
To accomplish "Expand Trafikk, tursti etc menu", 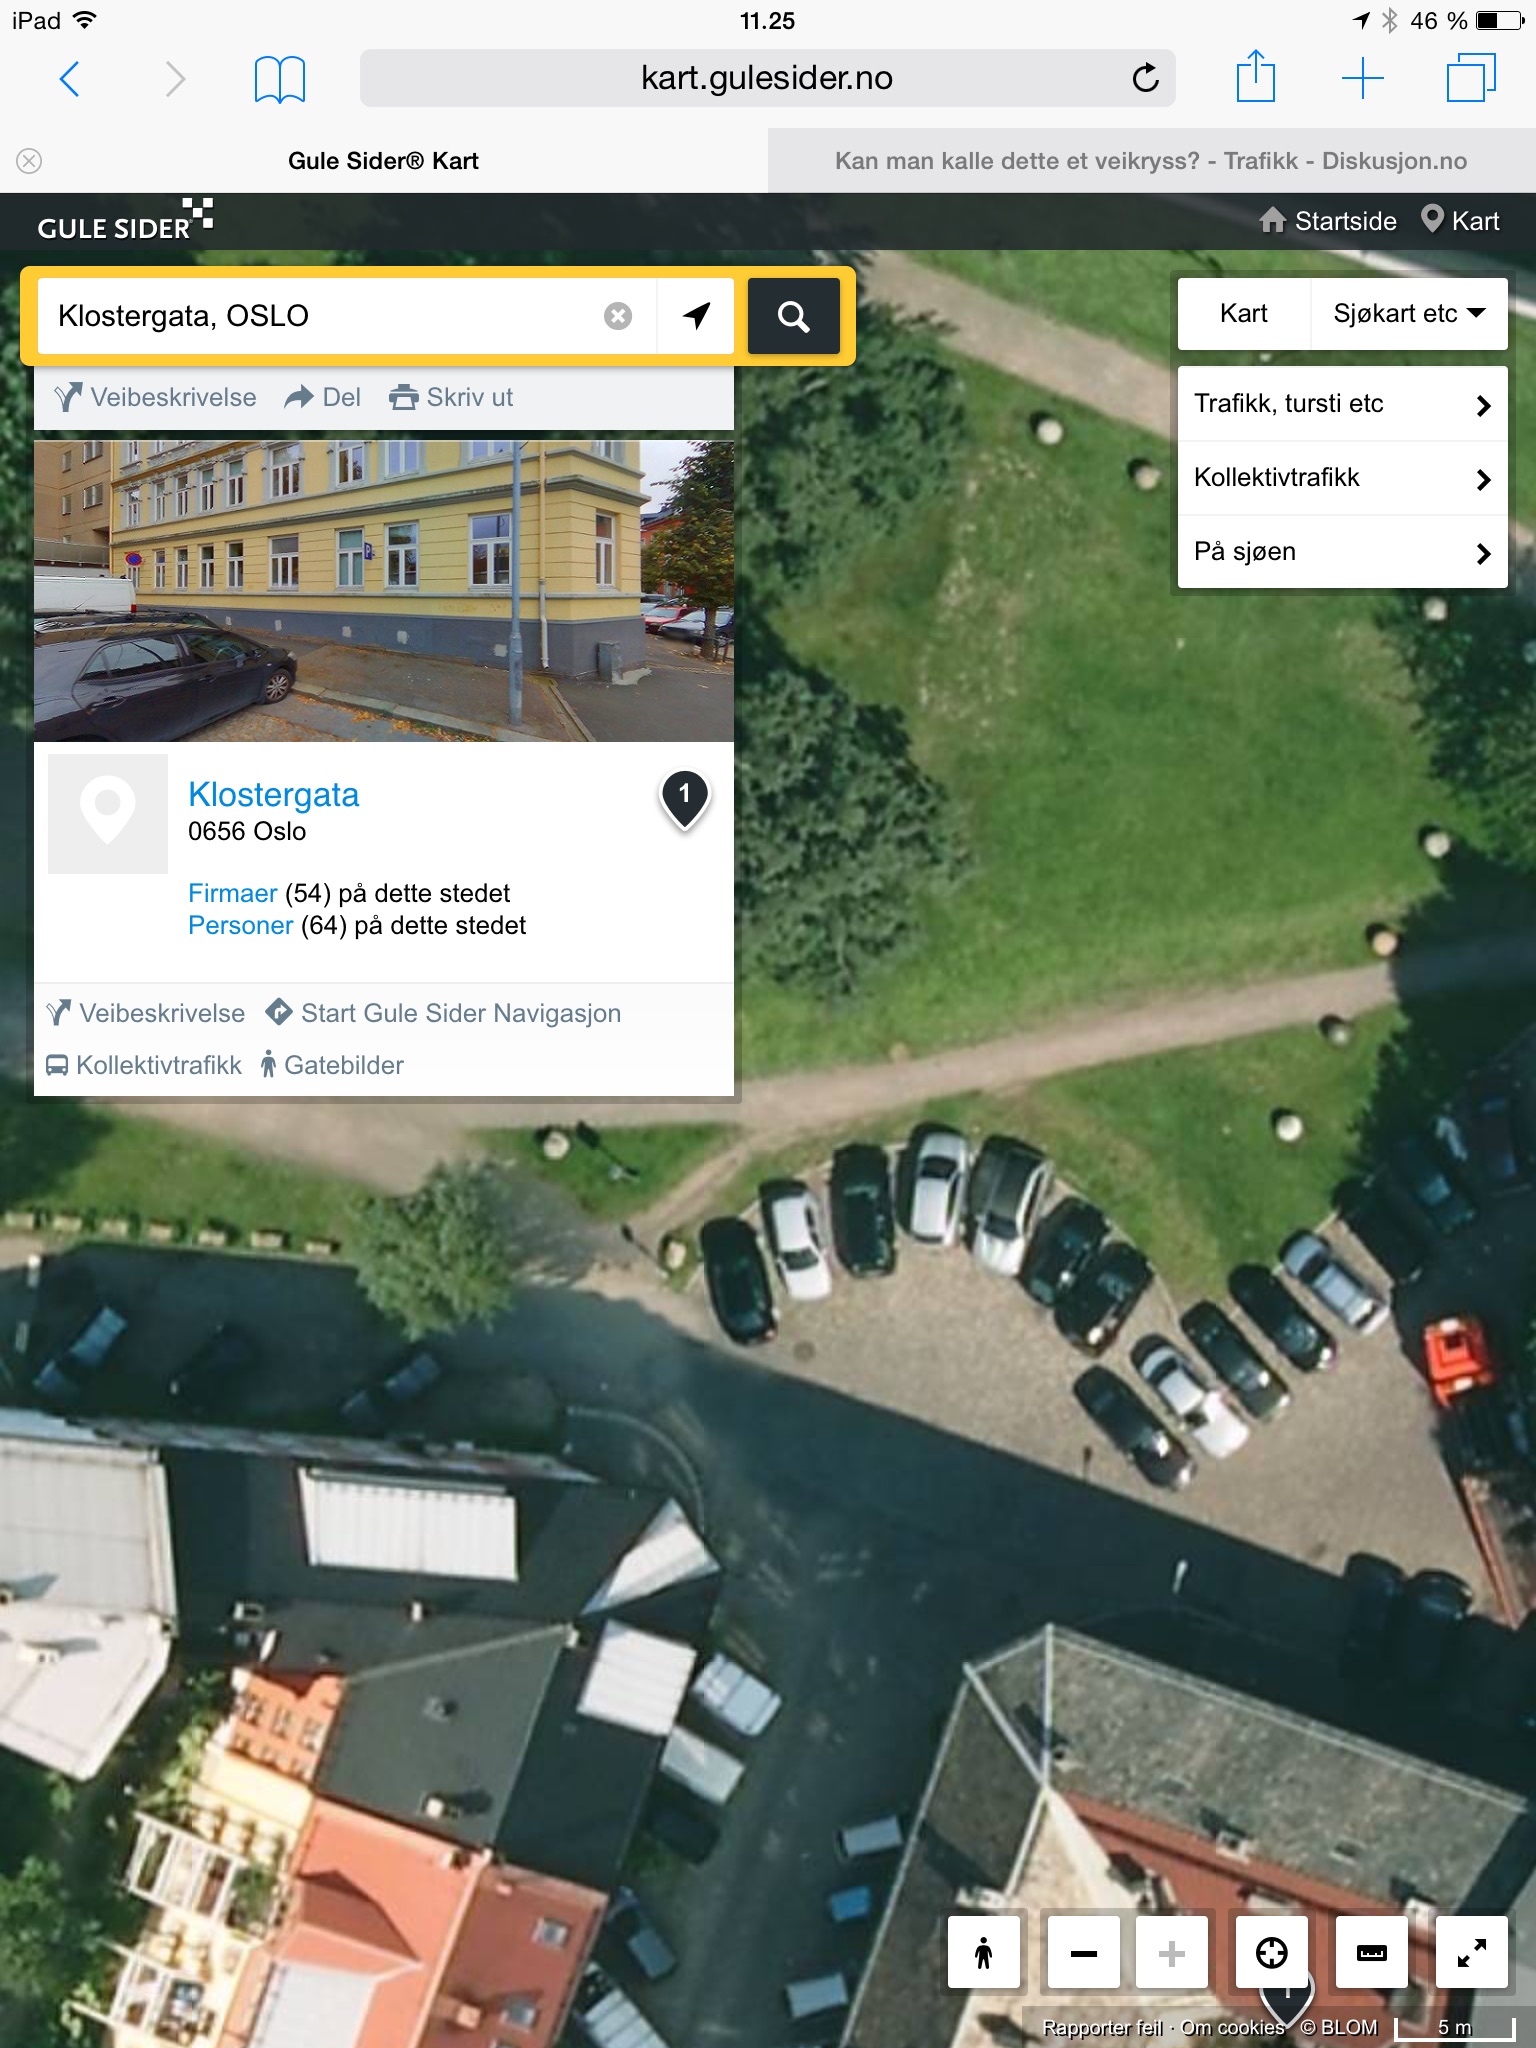I will 1342,404.
